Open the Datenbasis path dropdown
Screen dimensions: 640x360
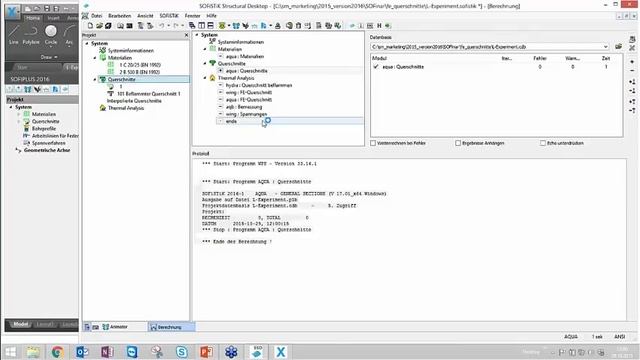coord(605,47)
